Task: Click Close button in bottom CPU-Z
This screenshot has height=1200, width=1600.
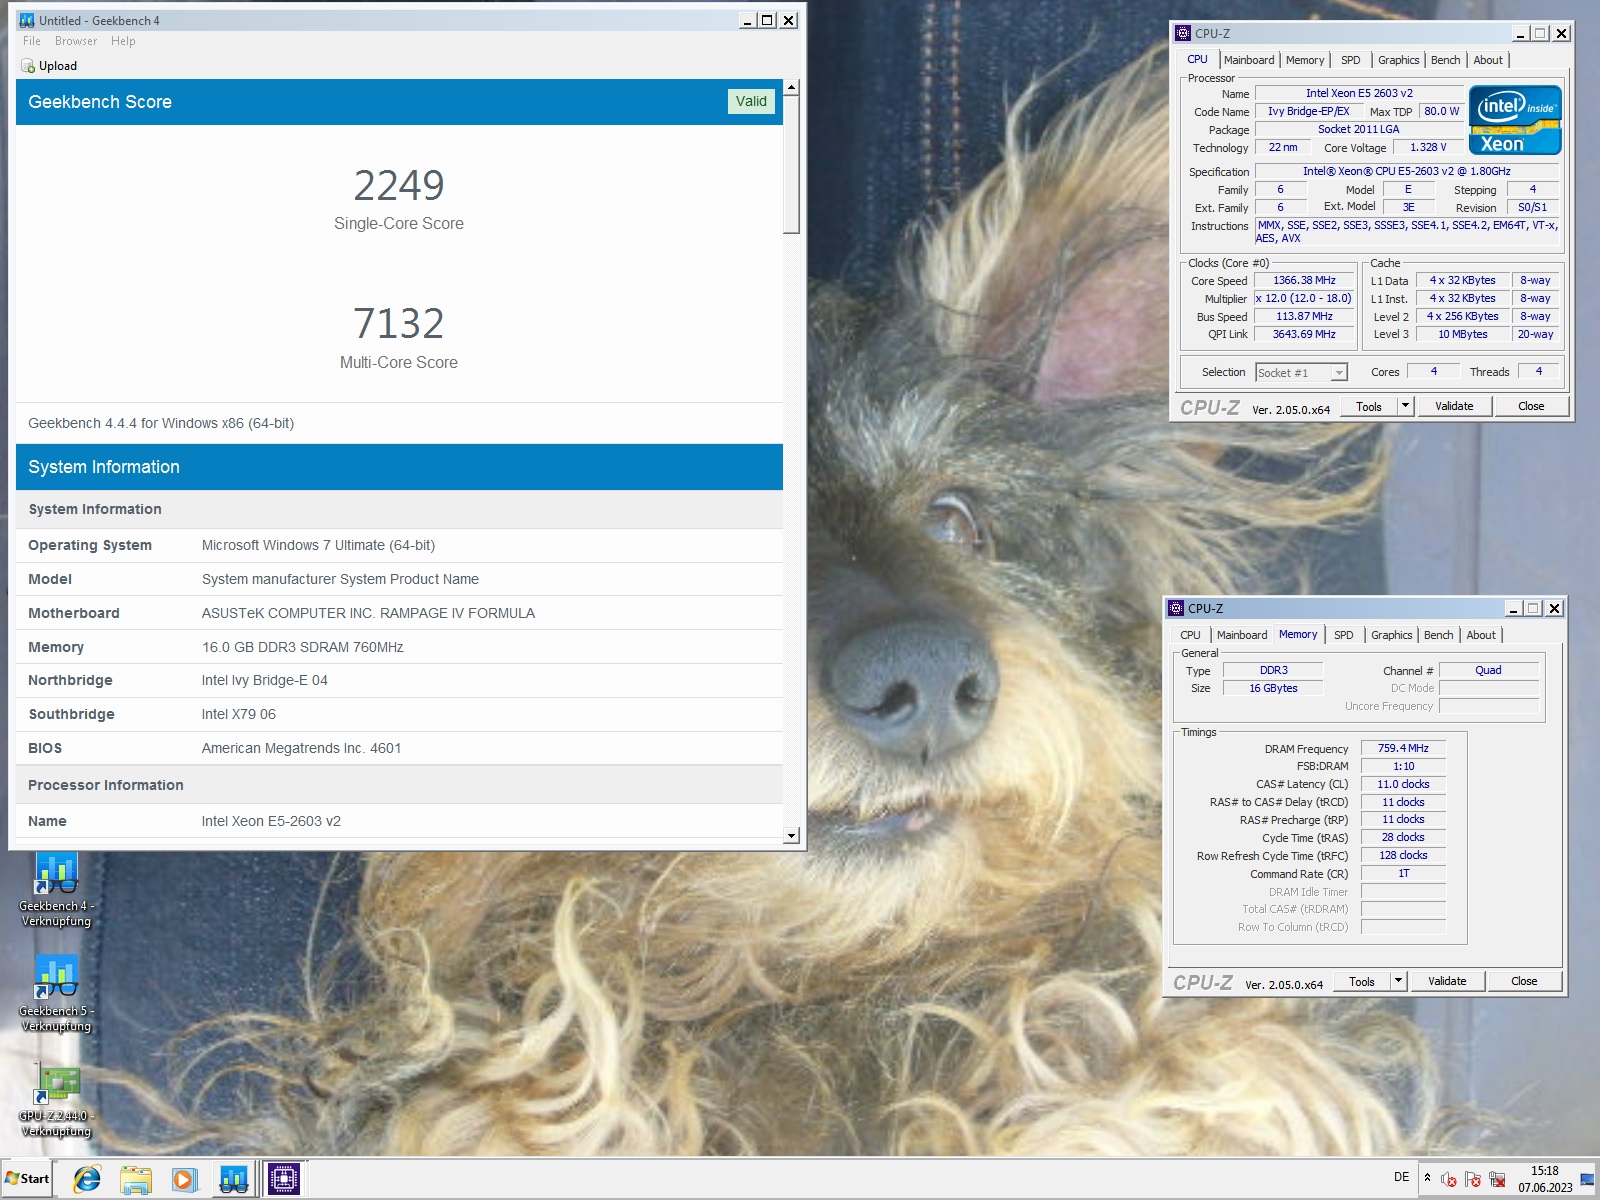Action: (x=1524, y=981)
